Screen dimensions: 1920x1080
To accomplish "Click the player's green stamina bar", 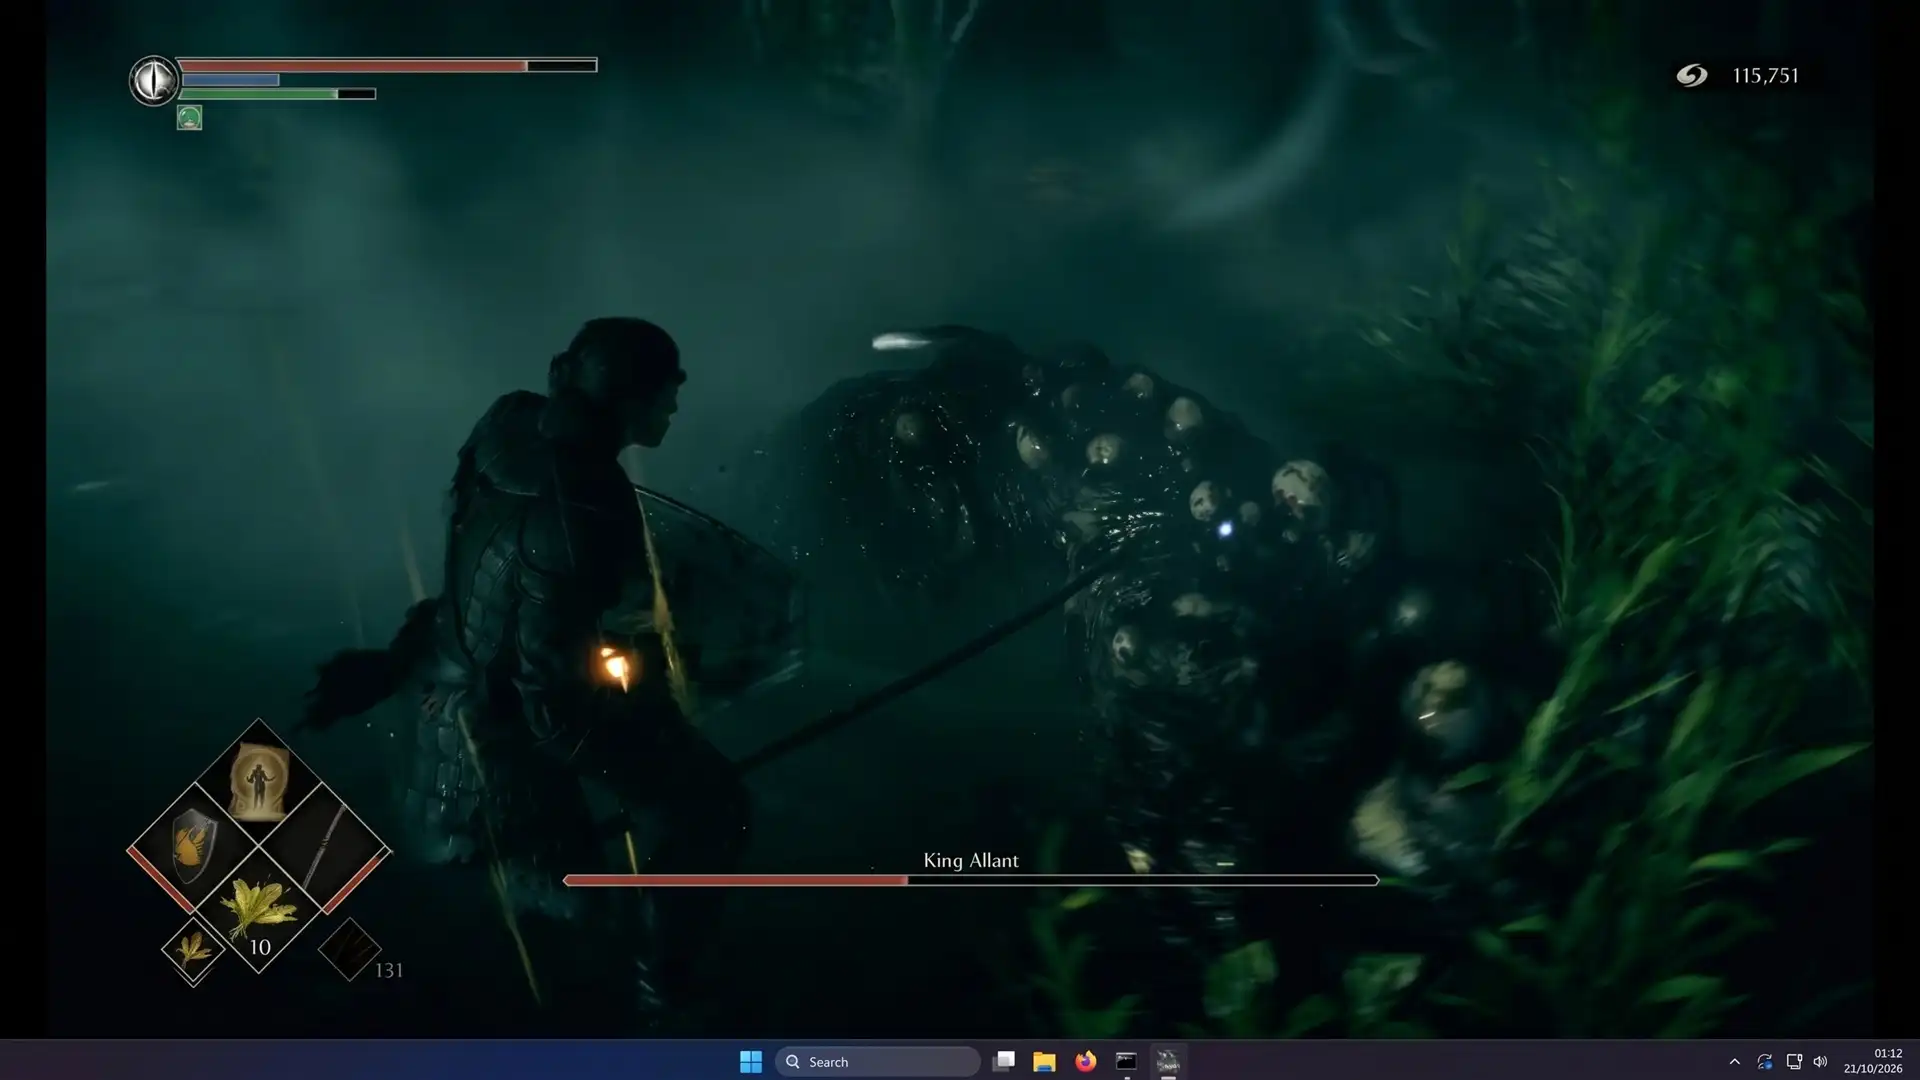I will pos(278,94).
